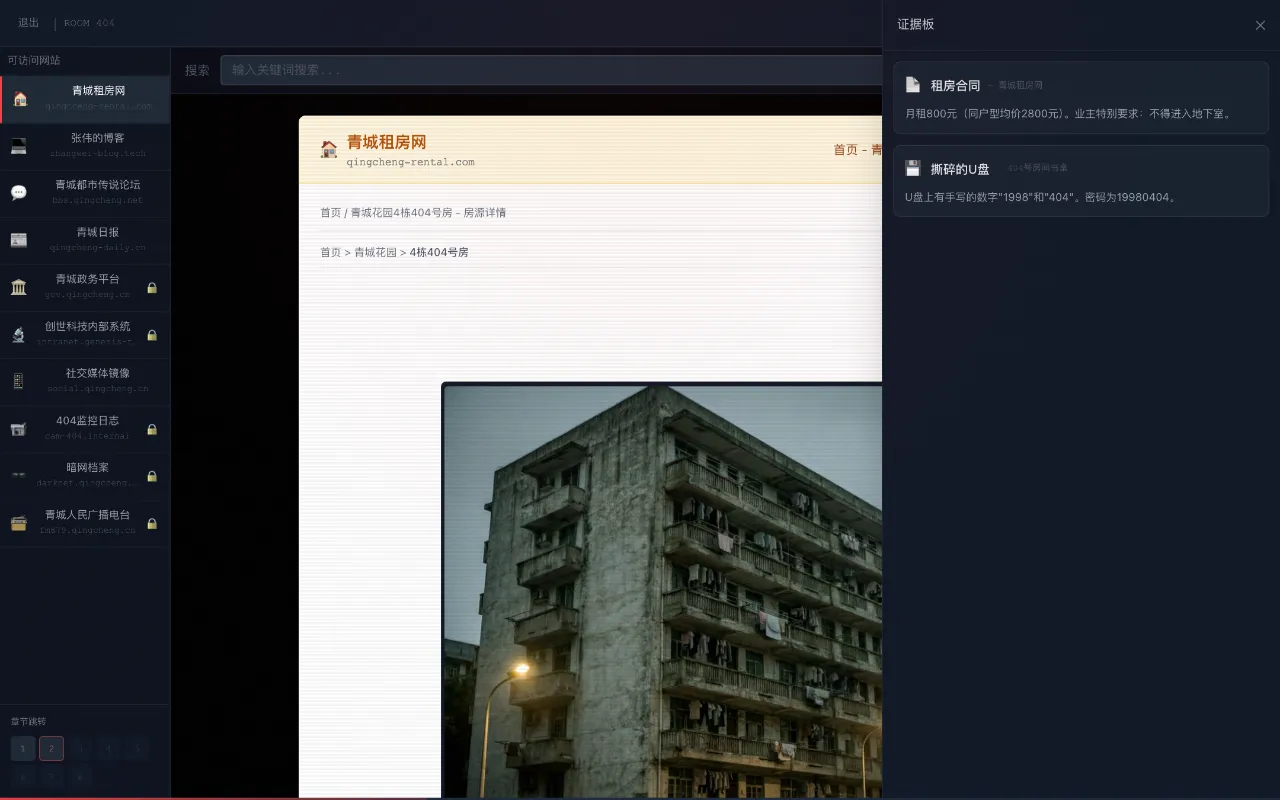The image size is (1280, 800).
Task: Select the locked 暗网档案 site
Action: click(x=85, y=476)
